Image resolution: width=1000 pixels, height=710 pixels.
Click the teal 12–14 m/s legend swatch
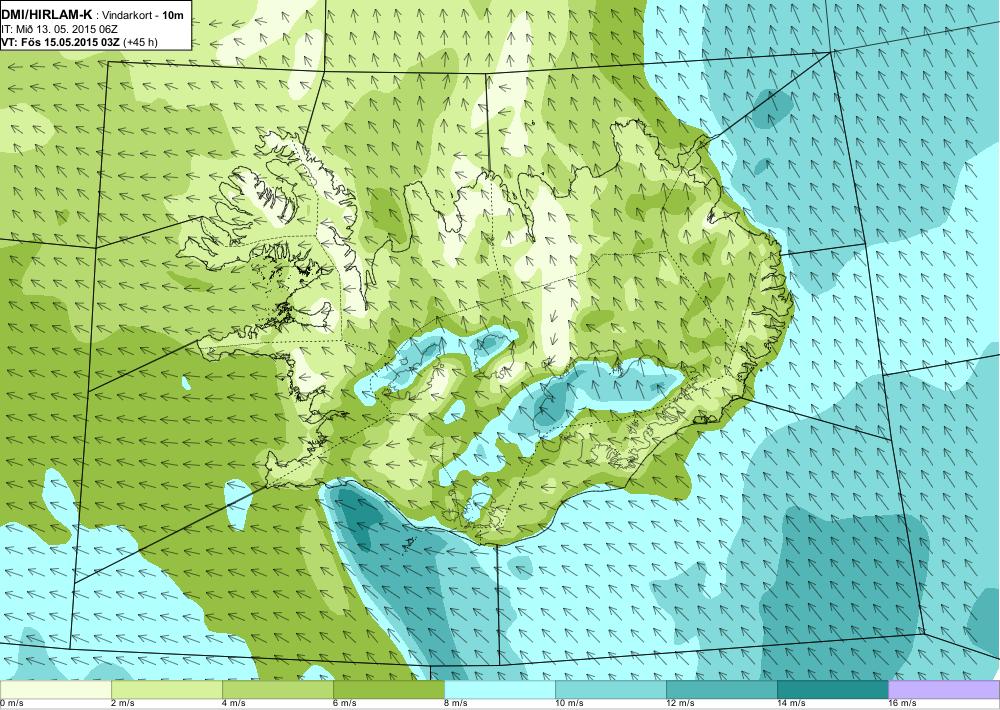tap(721, 689)
